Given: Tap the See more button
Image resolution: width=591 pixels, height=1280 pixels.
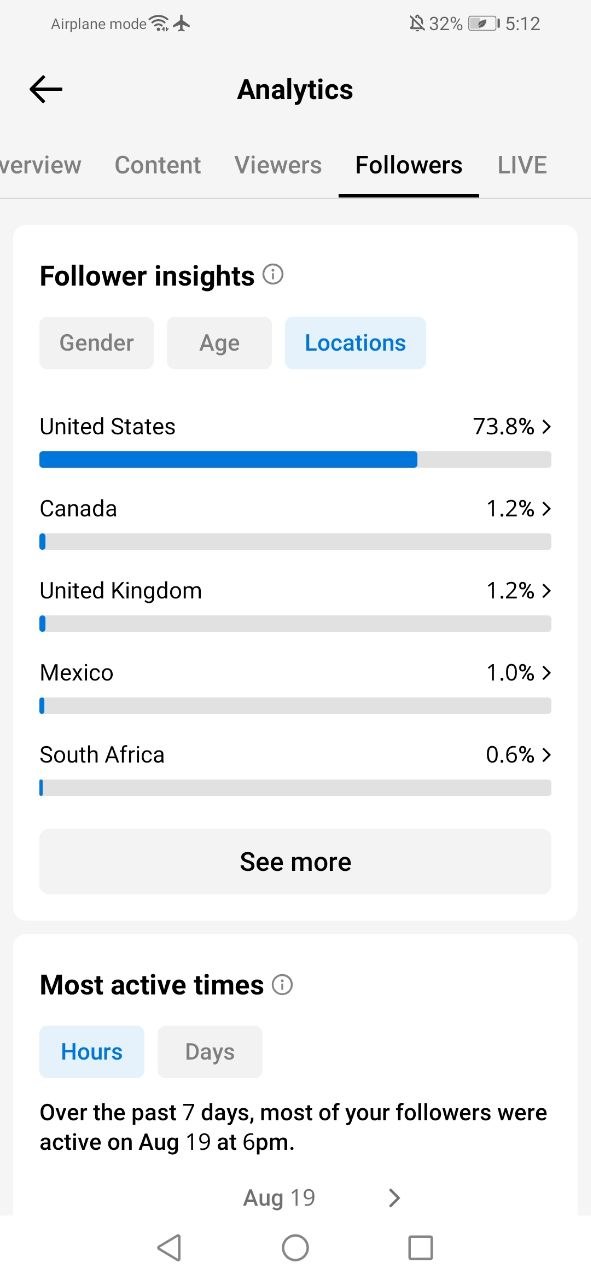Looking at the screenshot, I should 295,862.
